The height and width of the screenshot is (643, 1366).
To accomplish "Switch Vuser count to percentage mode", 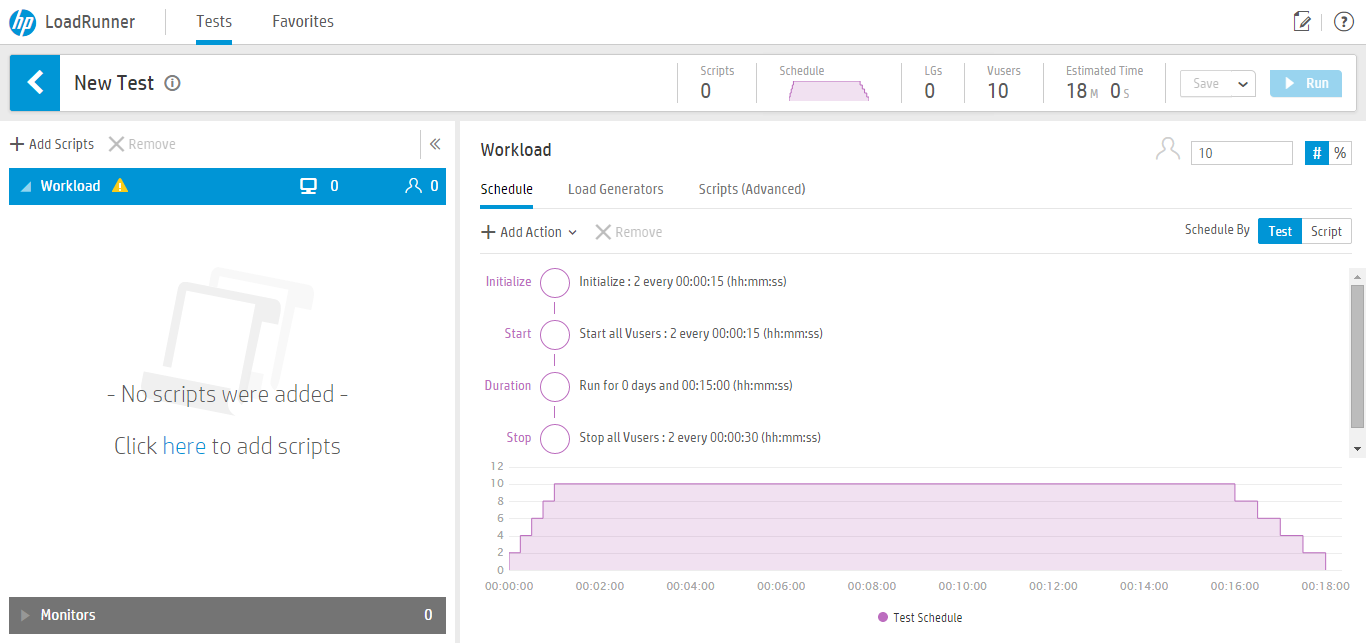I will (1340, 153).
